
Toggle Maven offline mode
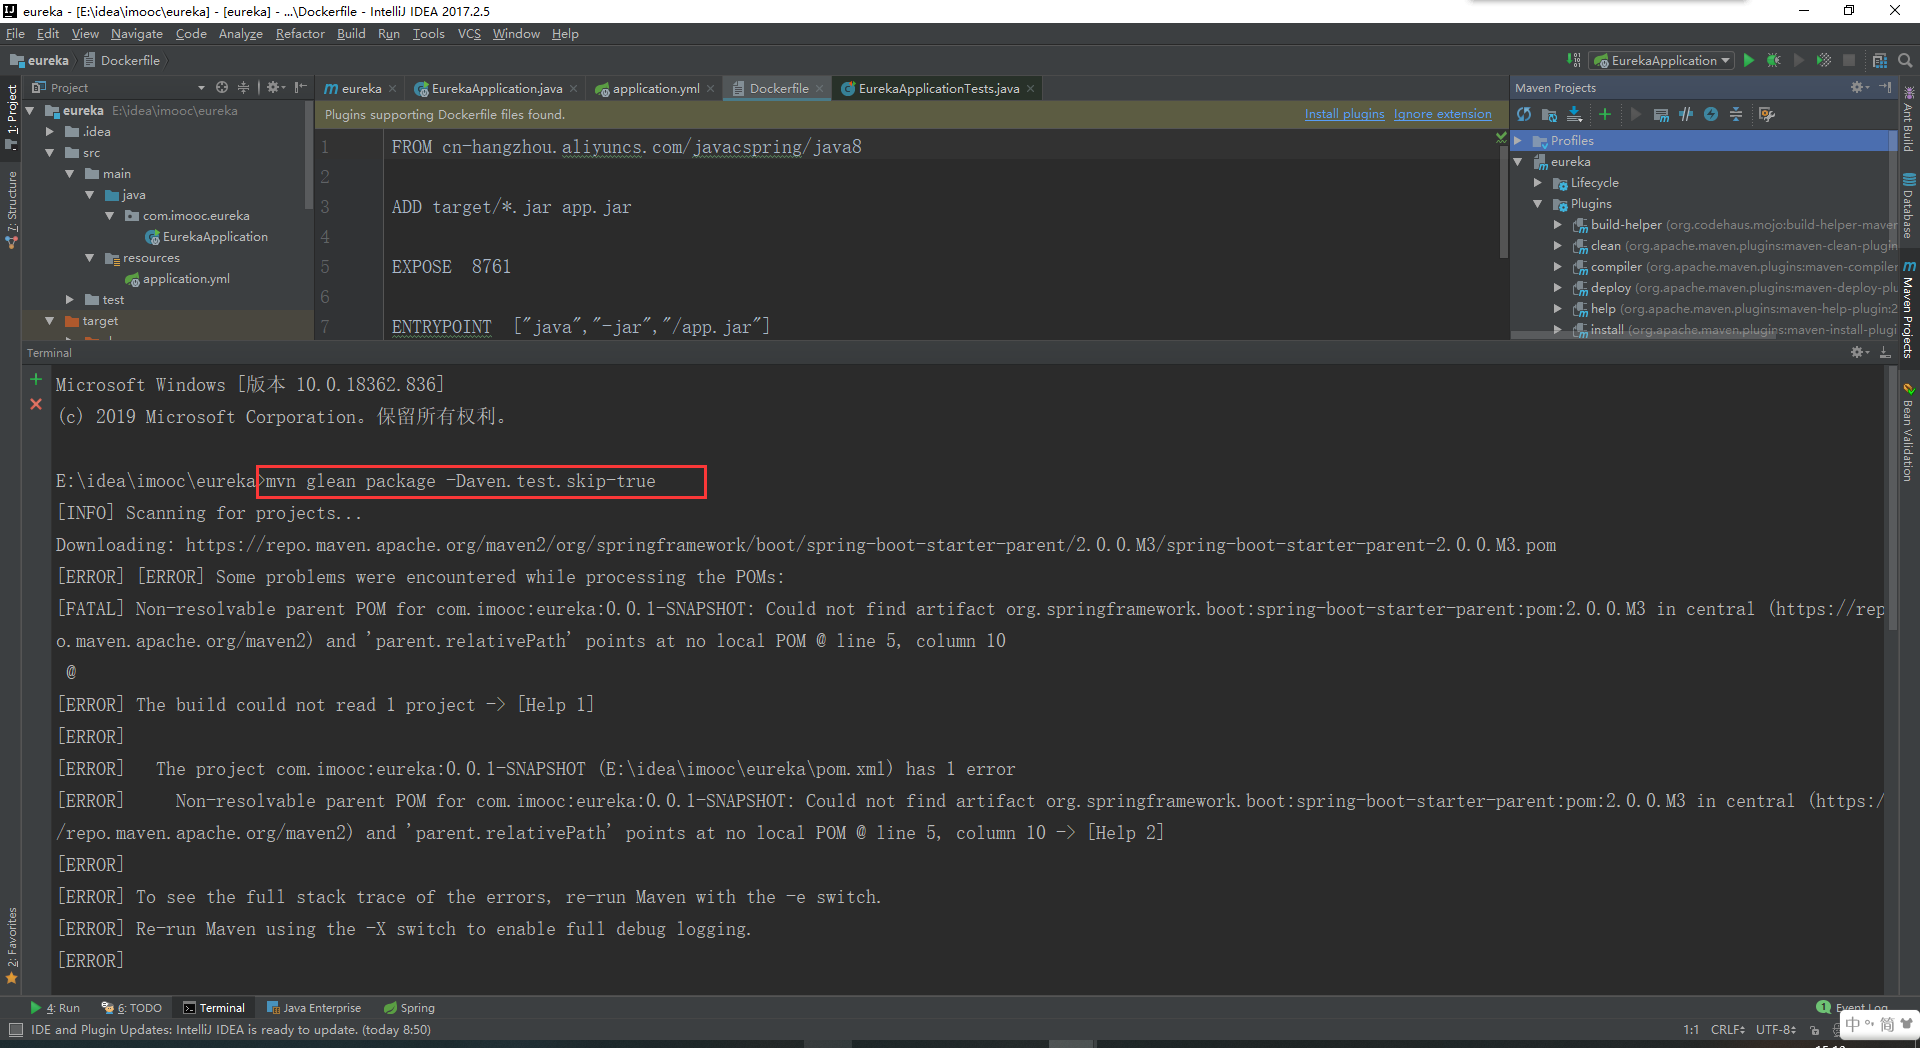[x=1686, y=114]
